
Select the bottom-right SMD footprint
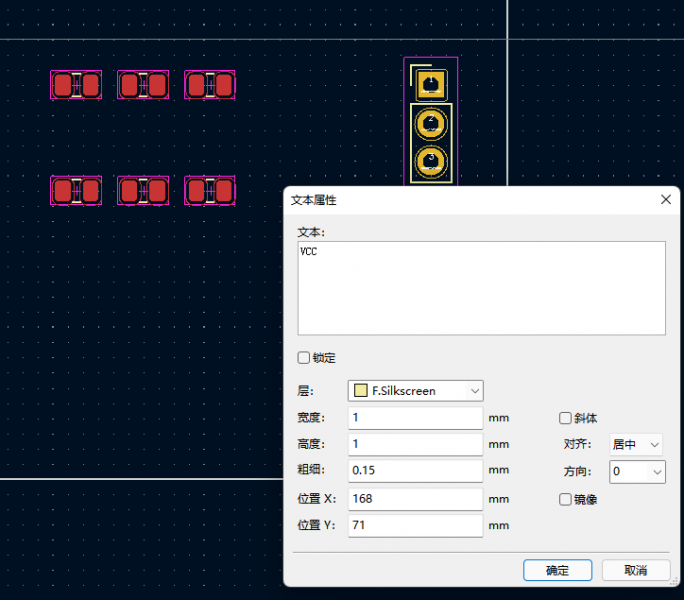(210, 191)
